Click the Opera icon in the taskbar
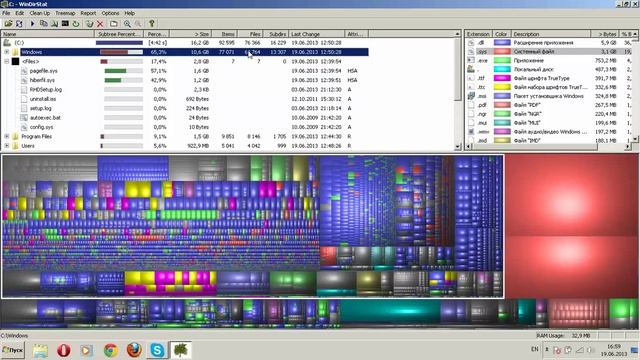This screenshot has height=360, width=640. 64,350
